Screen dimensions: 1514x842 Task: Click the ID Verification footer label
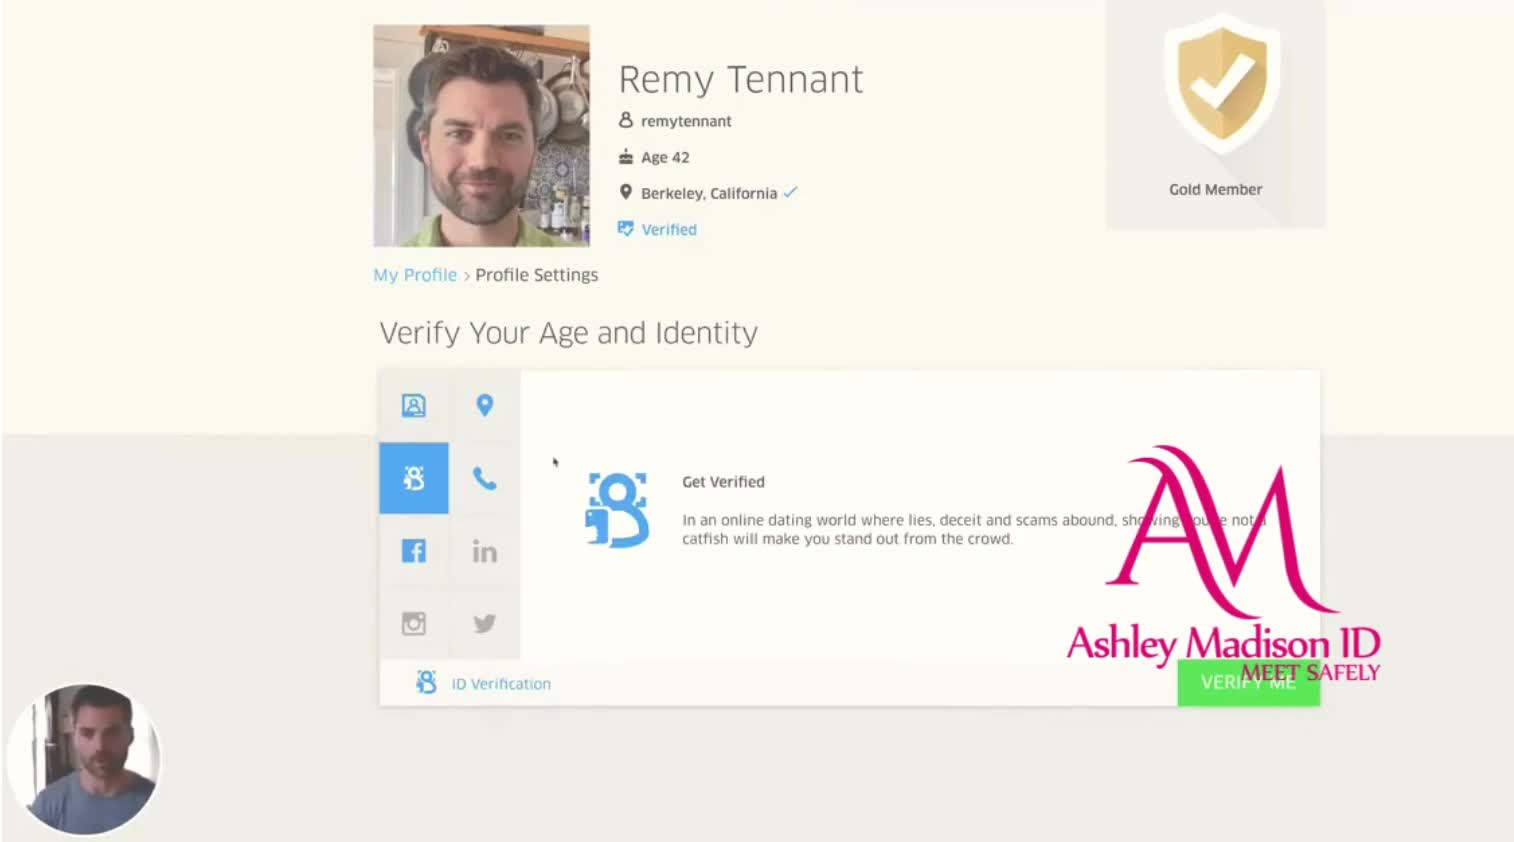click(x=500, y=684)
